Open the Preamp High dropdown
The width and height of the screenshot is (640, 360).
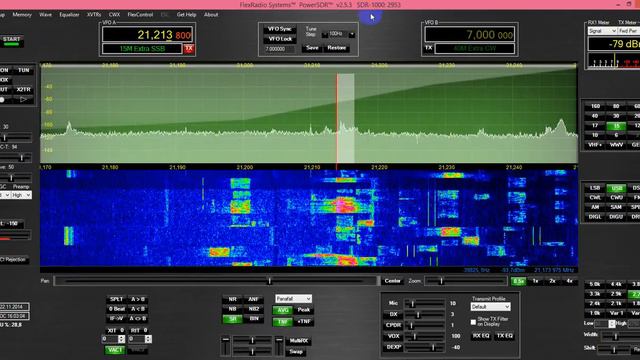pos(21,196)
